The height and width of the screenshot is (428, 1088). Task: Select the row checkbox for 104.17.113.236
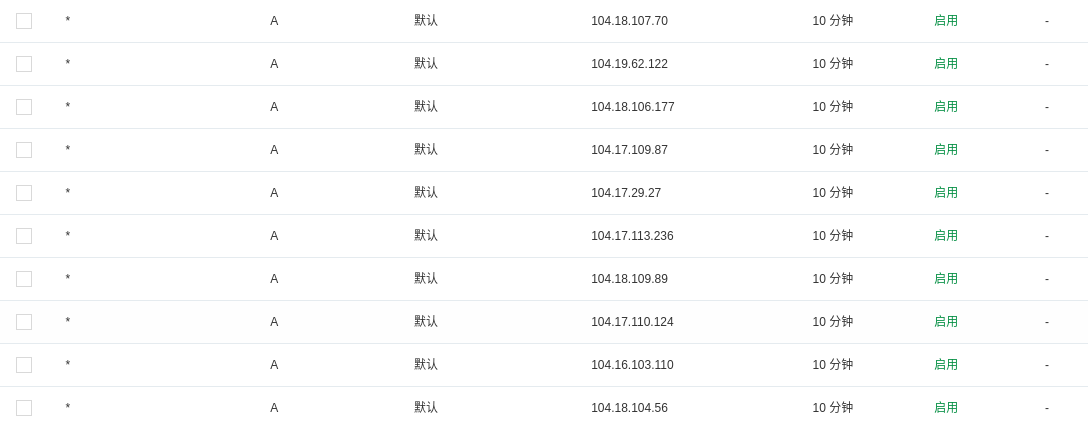[24, 236]
